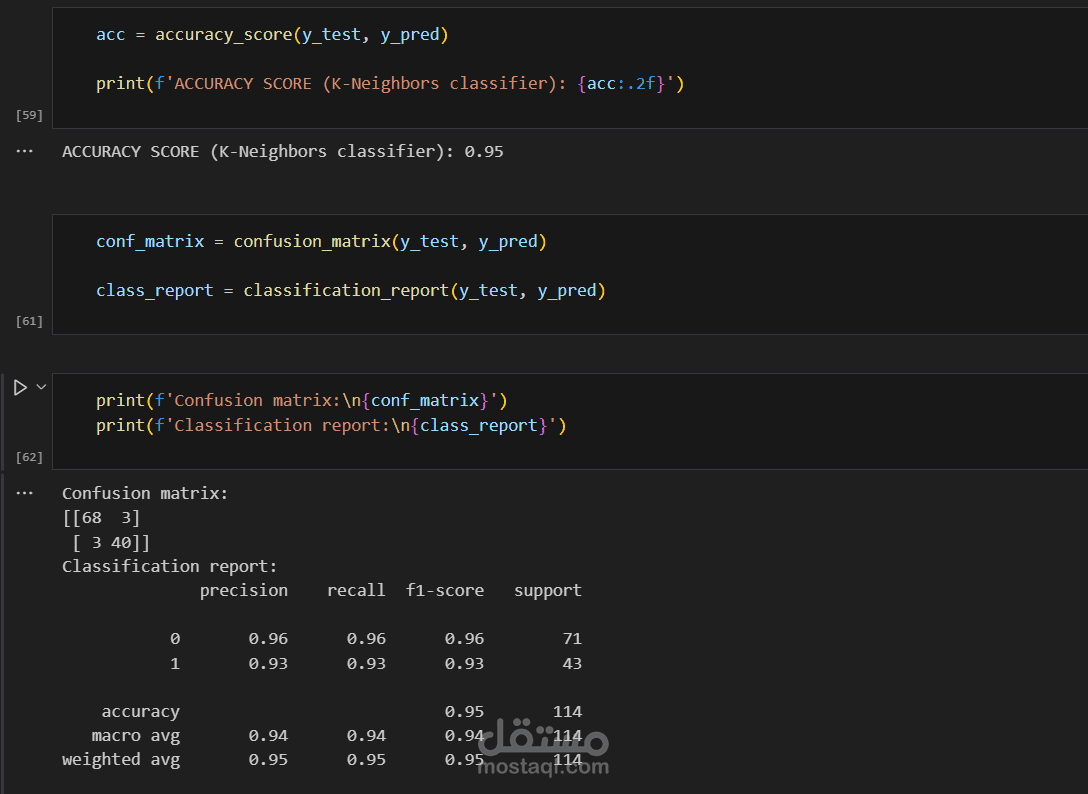
Task: Place cursor on the Classification report print line
Action: pyautogui.click(x=331, y=425)
